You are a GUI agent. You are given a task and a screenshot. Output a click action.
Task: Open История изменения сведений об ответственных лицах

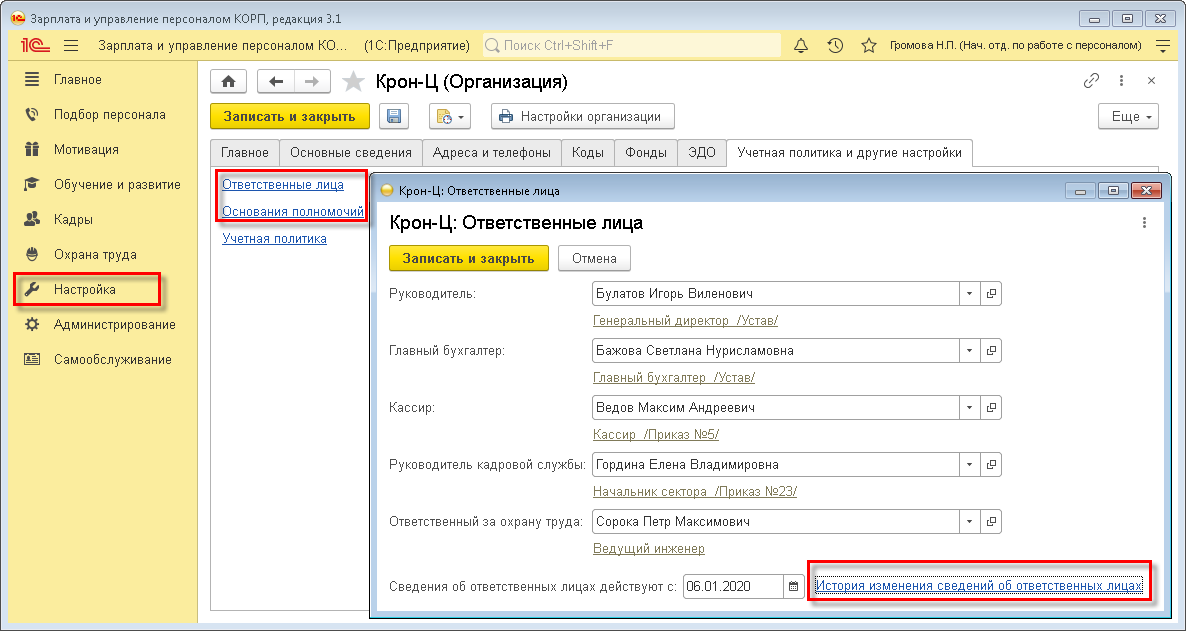pos(979,586)
